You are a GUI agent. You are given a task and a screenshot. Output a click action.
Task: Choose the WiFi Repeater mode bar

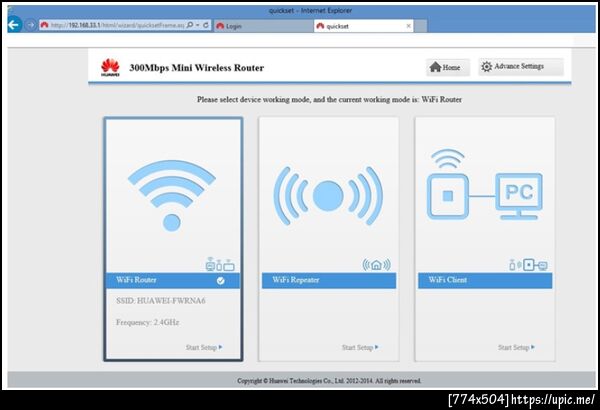[329, 280]
